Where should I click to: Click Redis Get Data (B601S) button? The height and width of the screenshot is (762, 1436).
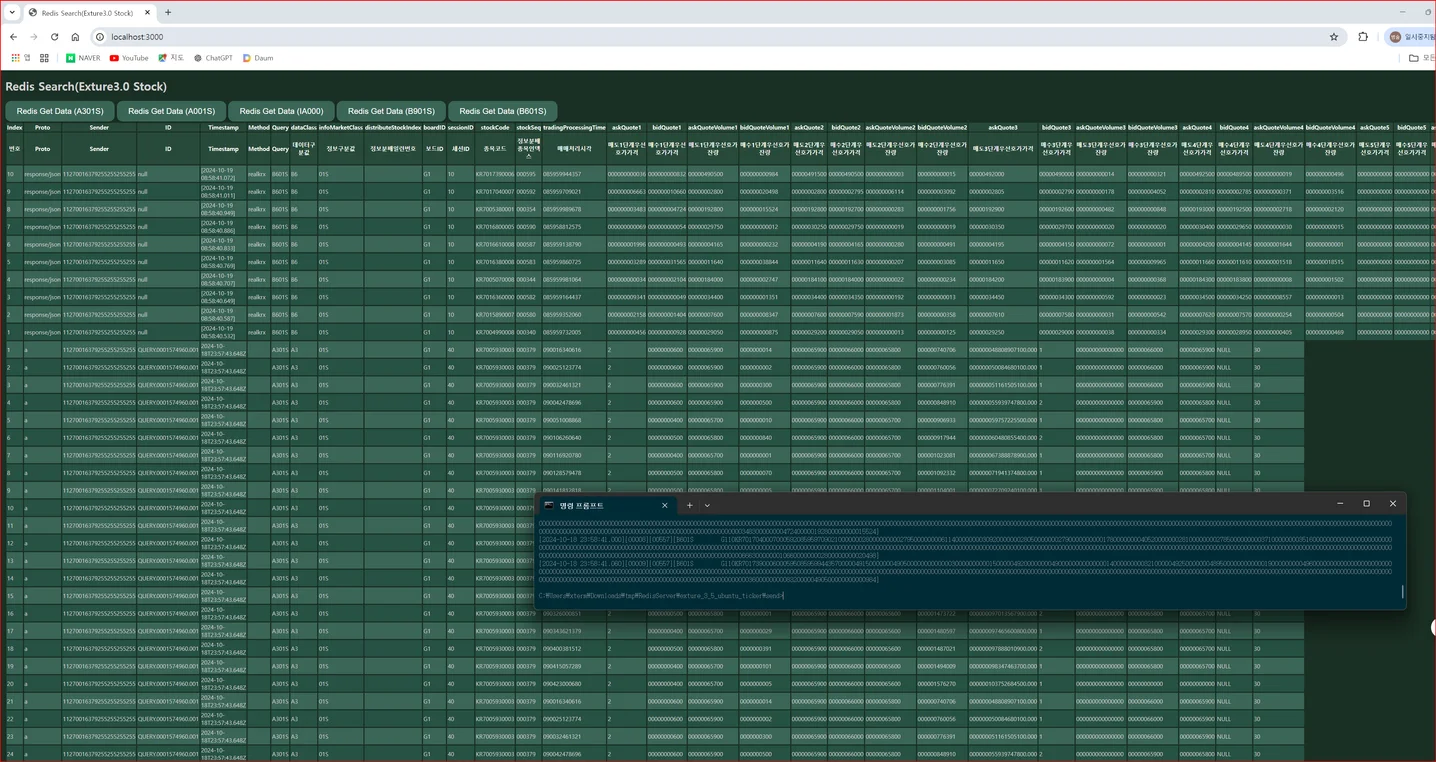click(503, 111)
